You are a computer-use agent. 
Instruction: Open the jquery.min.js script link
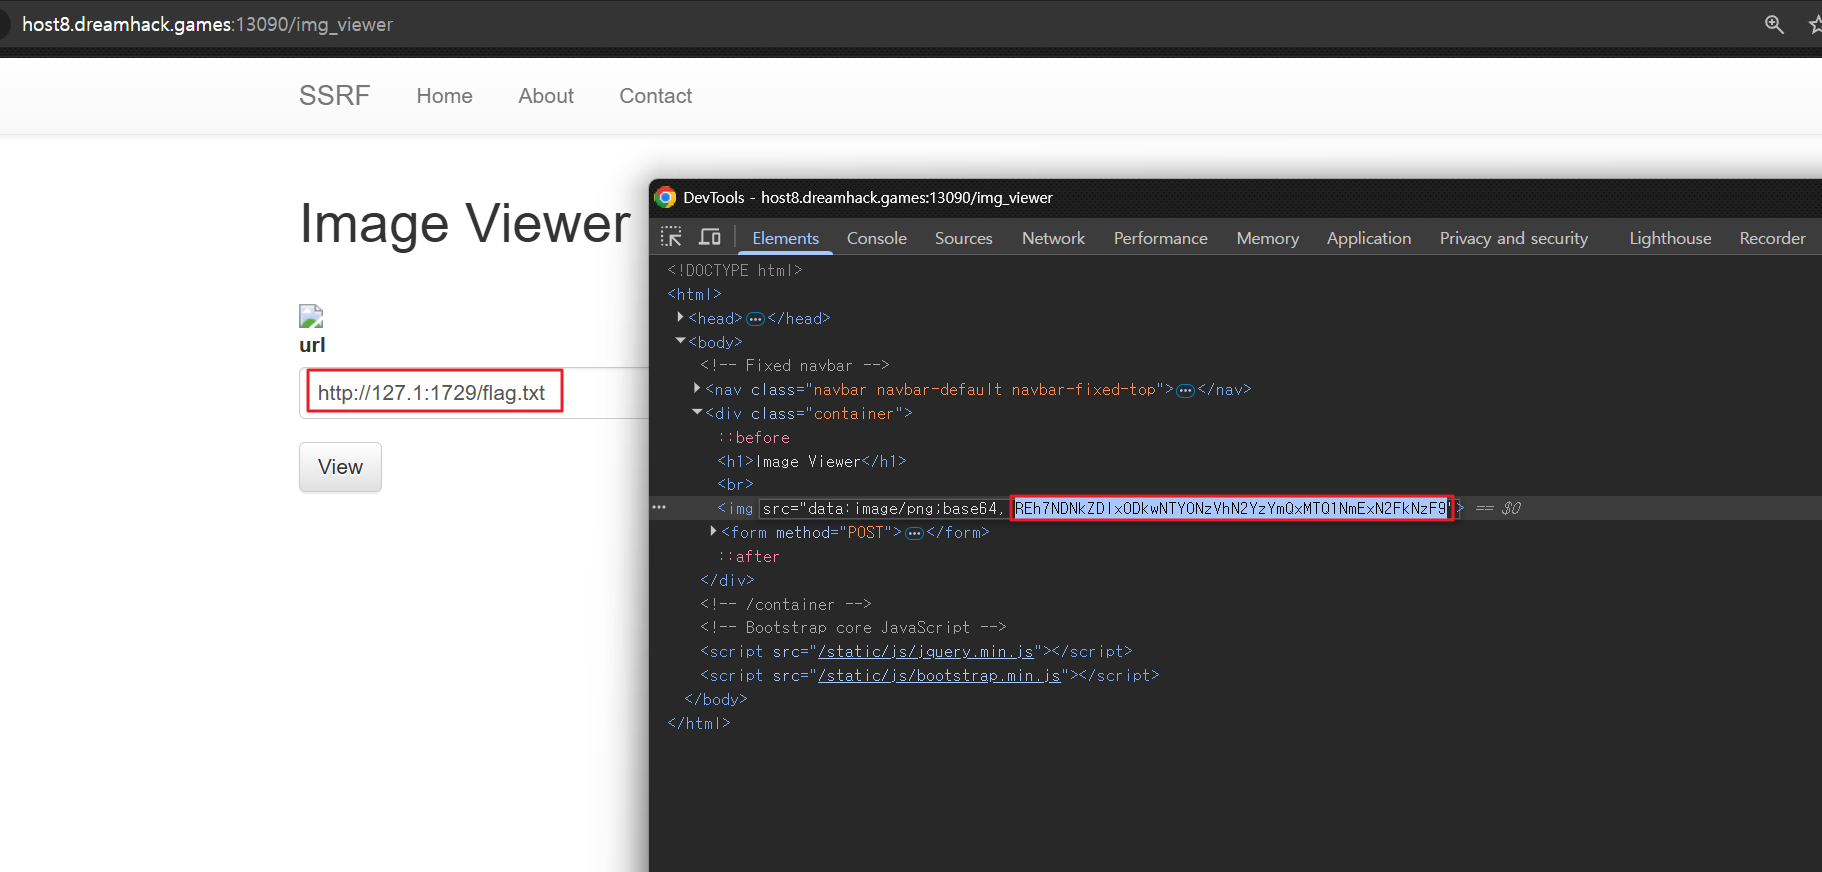926,652
